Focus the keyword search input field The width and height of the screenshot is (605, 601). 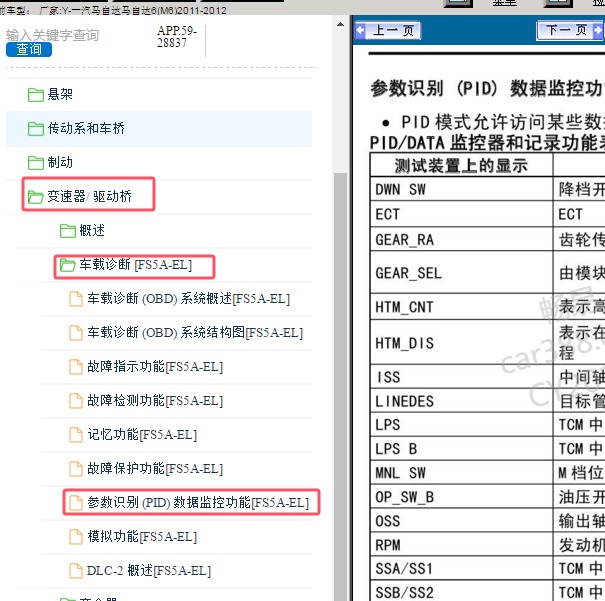point(52,35)
